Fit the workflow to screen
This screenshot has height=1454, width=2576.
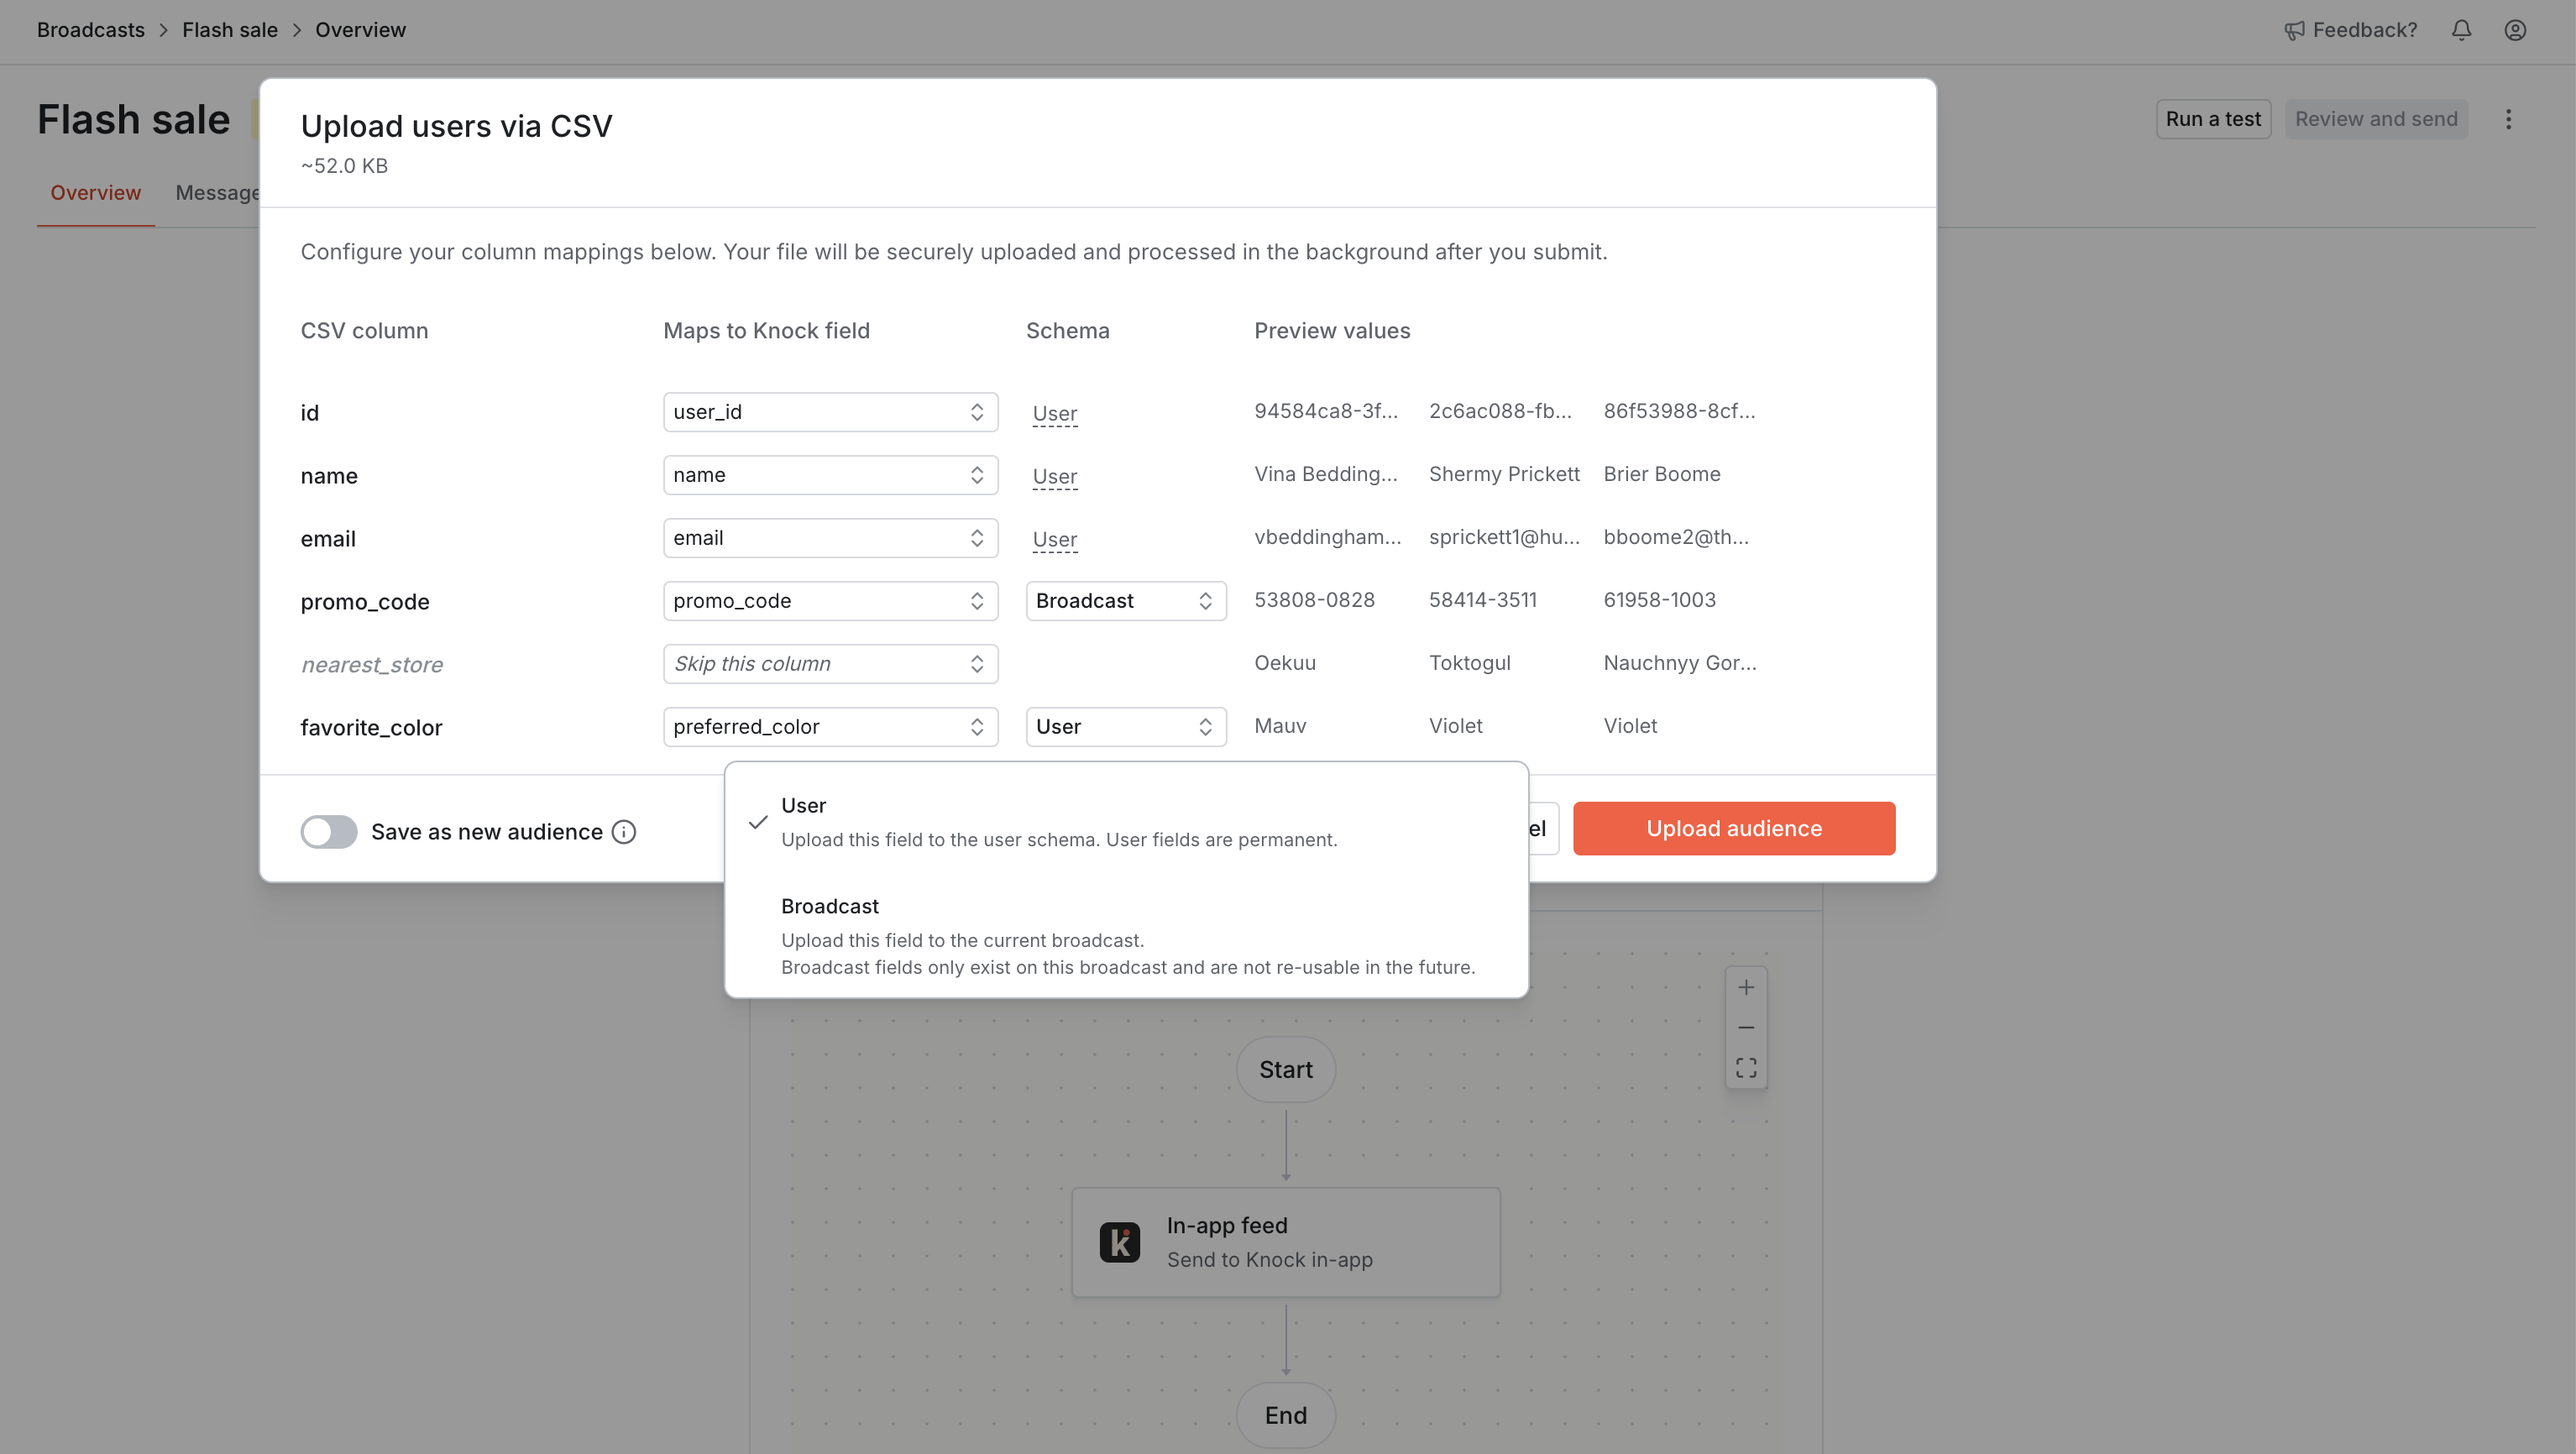tap(1746, 1067)
